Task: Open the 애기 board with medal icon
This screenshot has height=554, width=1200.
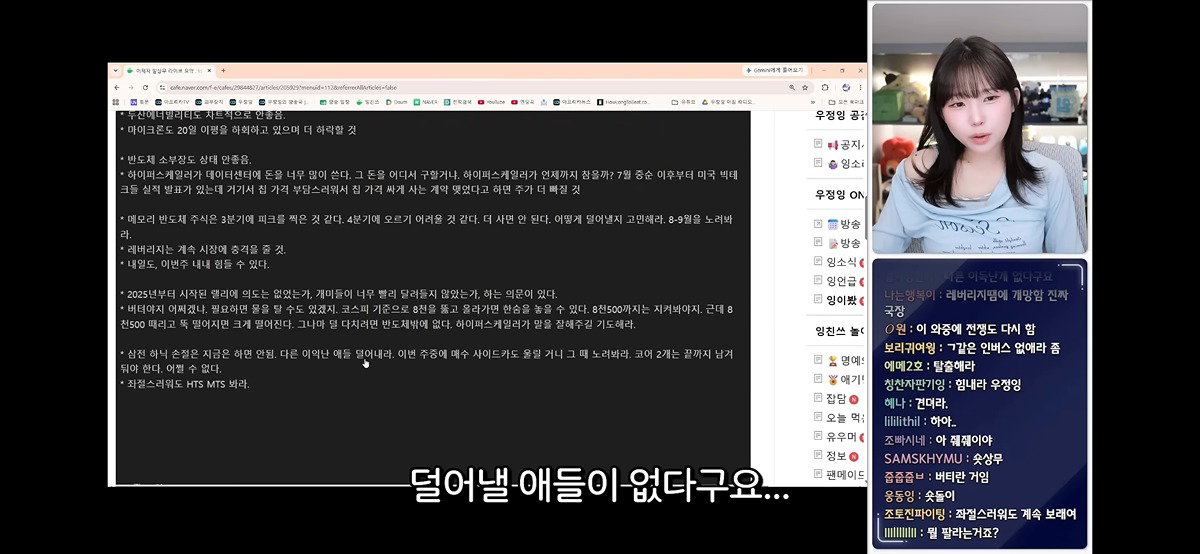Action: 841,379
